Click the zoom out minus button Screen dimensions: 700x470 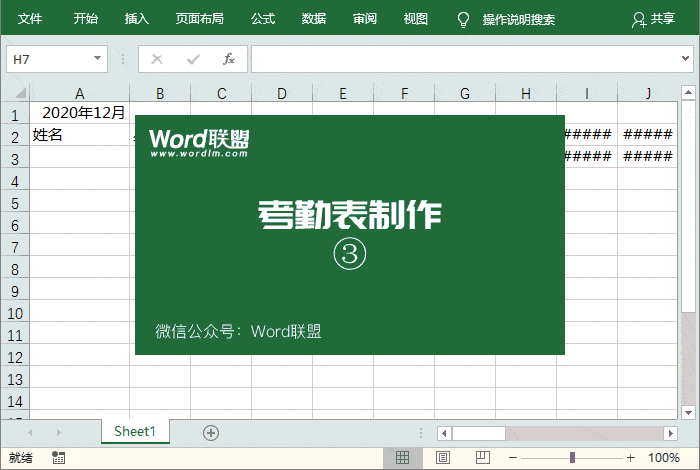(512, 458)
